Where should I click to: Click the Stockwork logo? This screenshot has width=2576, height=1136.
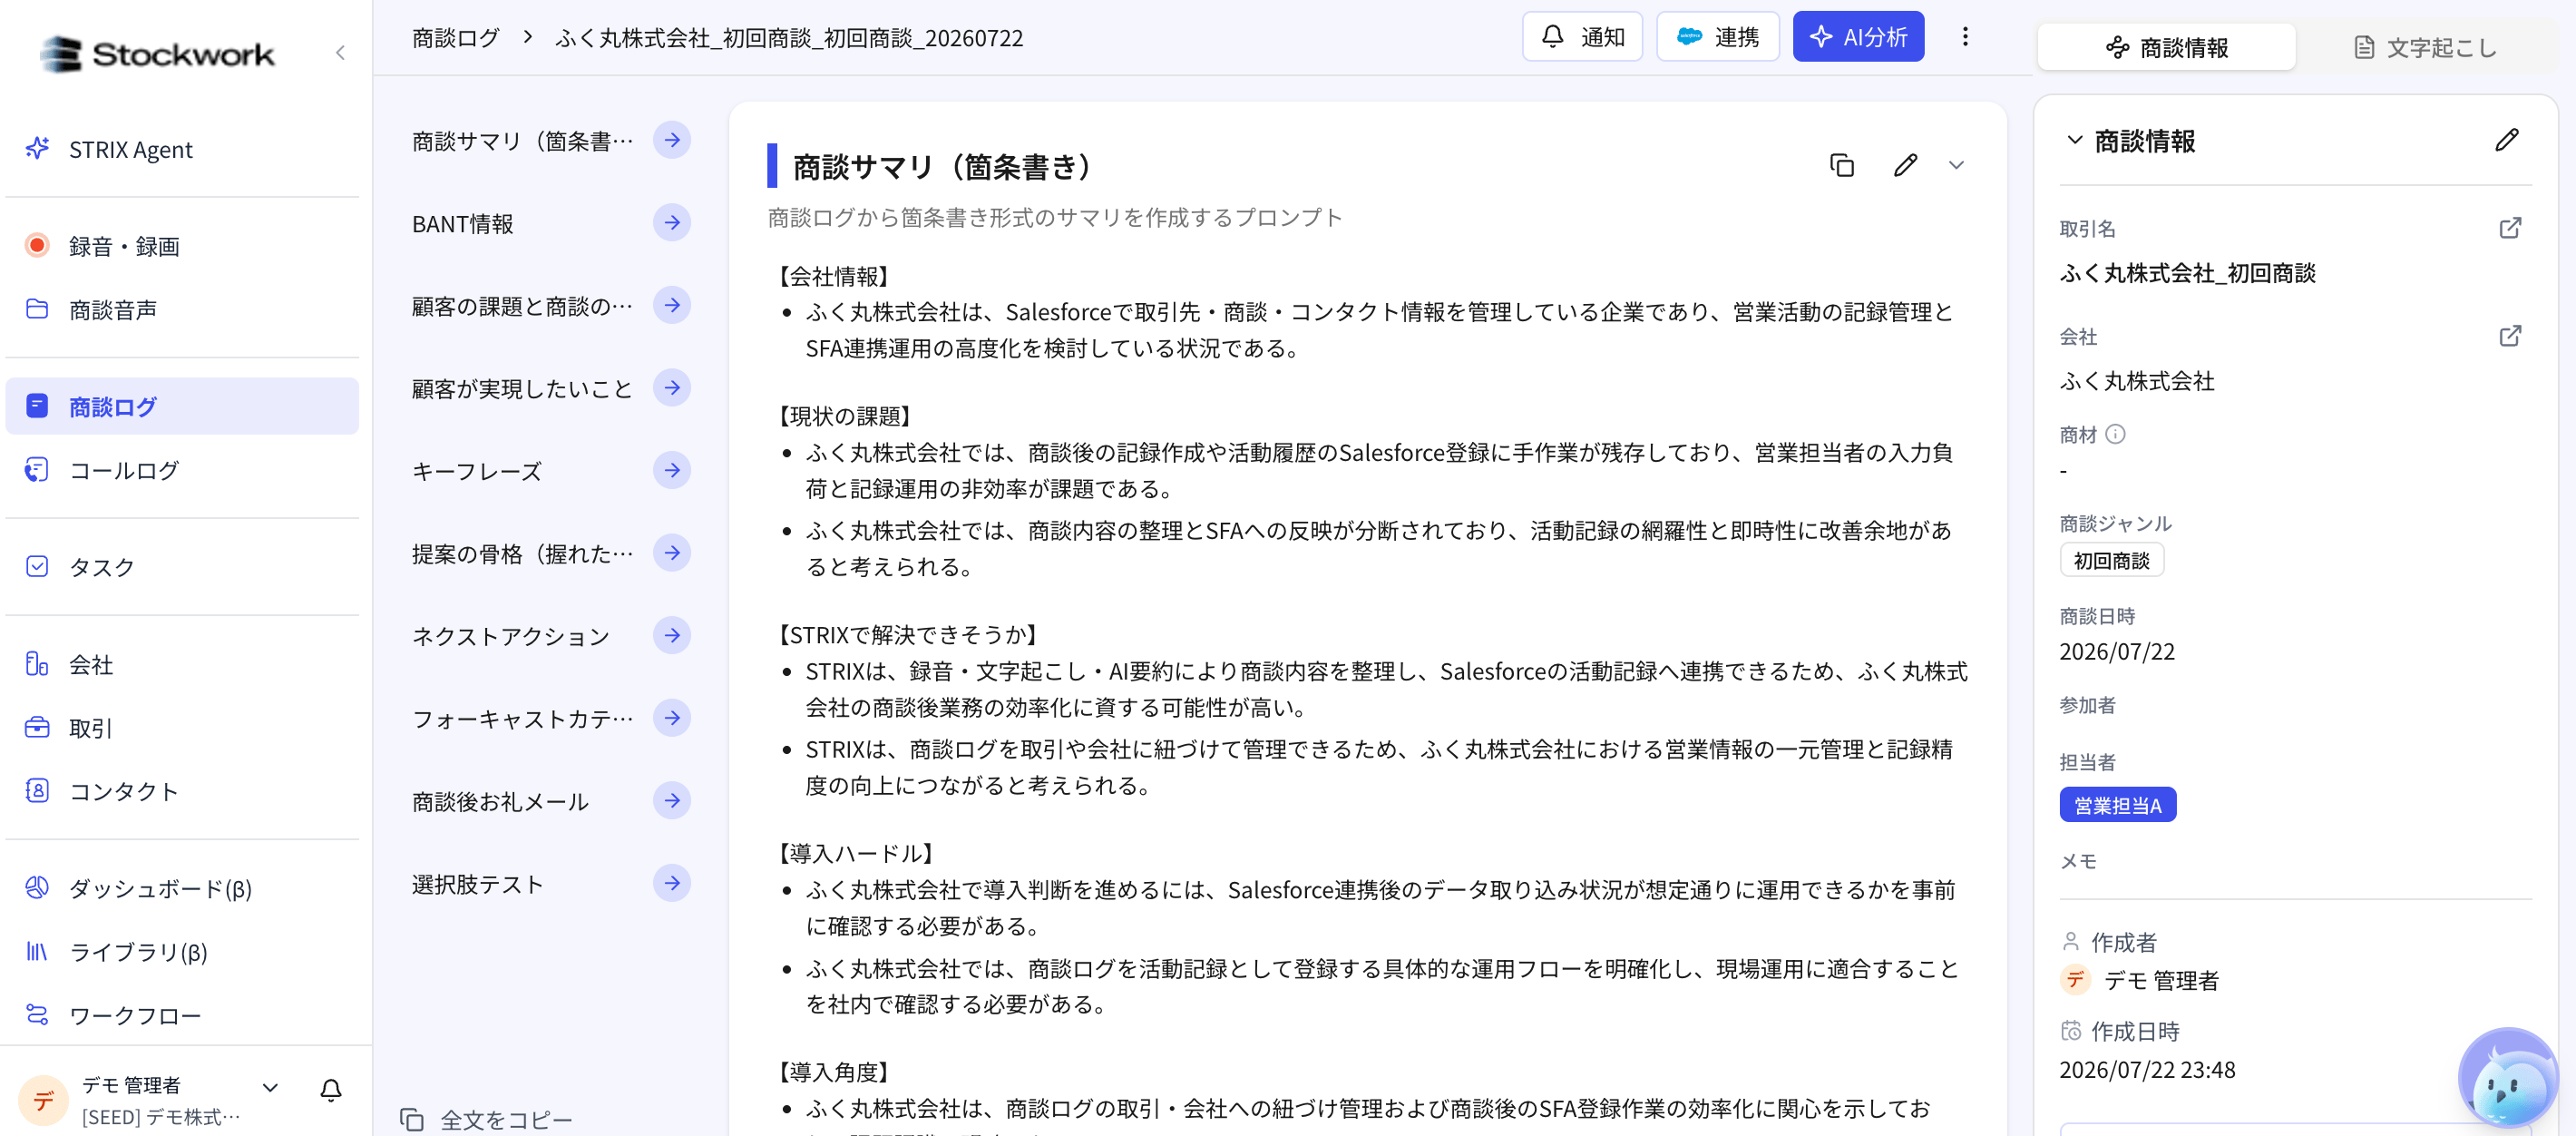pos(158,53)
